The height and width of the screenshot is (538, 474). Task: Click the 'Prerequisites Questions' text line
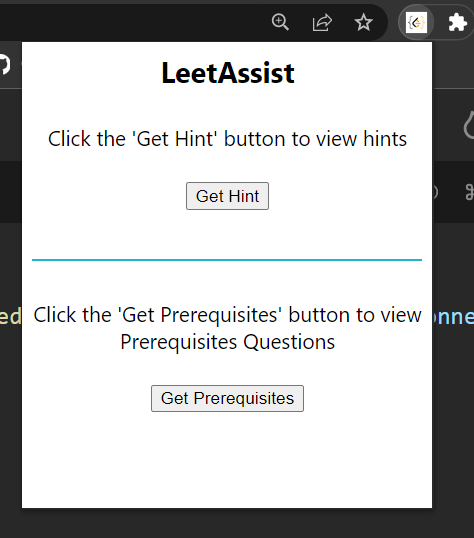[x=227, y=342]
